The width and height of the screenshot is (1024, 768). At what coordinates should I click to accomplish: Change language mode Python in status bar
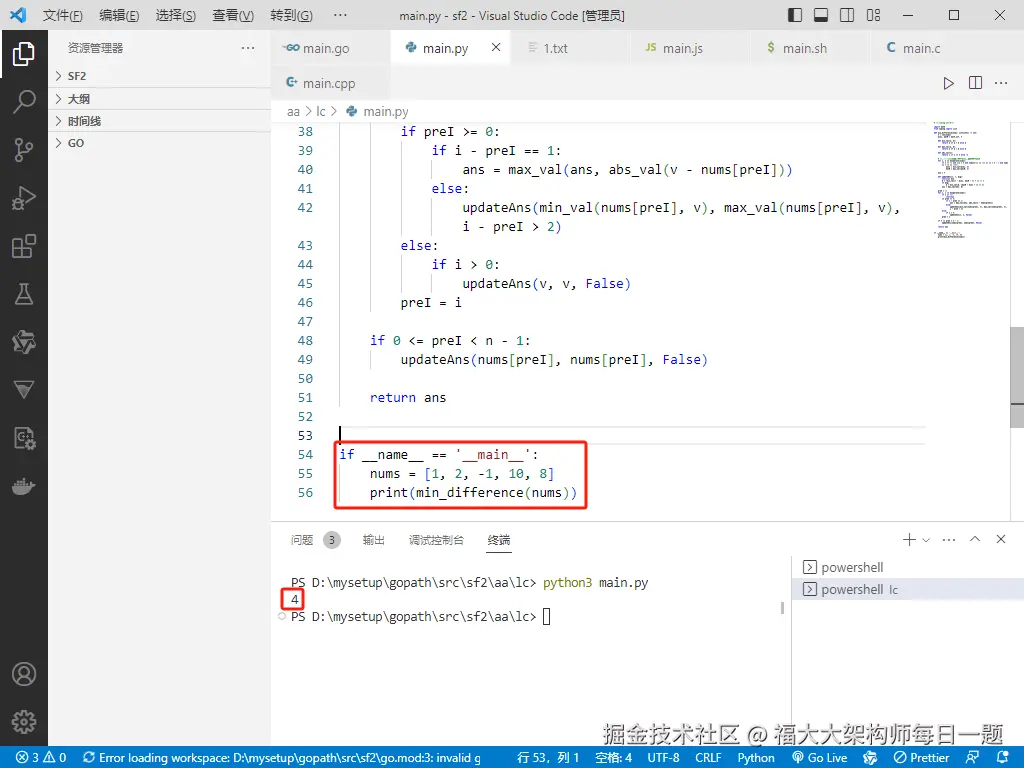pos(756,758)
